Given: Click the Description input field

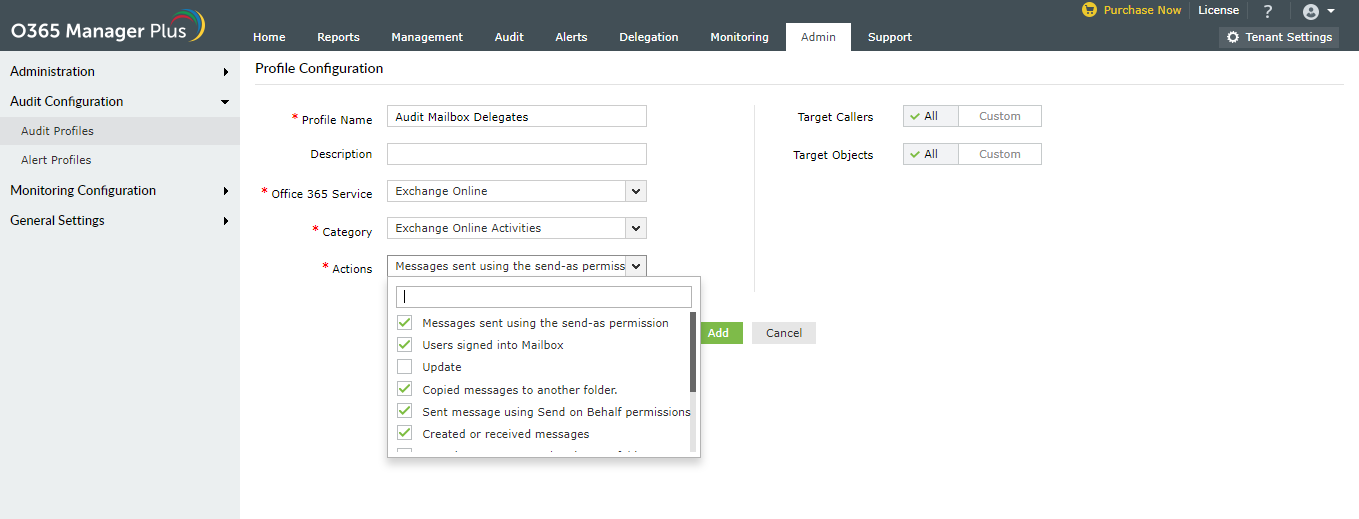Looking at the screenshot, I should point(517,154).
